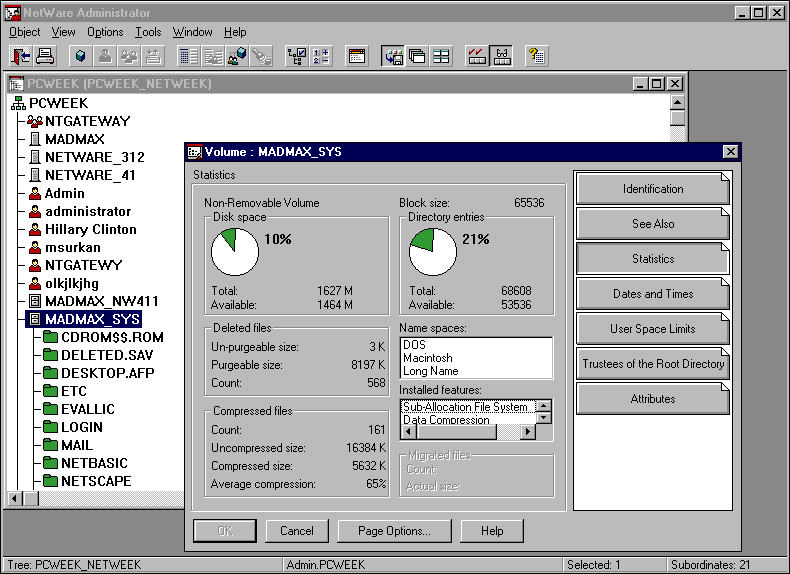Viewport: 790px width, 574px height.
Task: Click the Exit door toolbar icon
Action: (21, 56)
